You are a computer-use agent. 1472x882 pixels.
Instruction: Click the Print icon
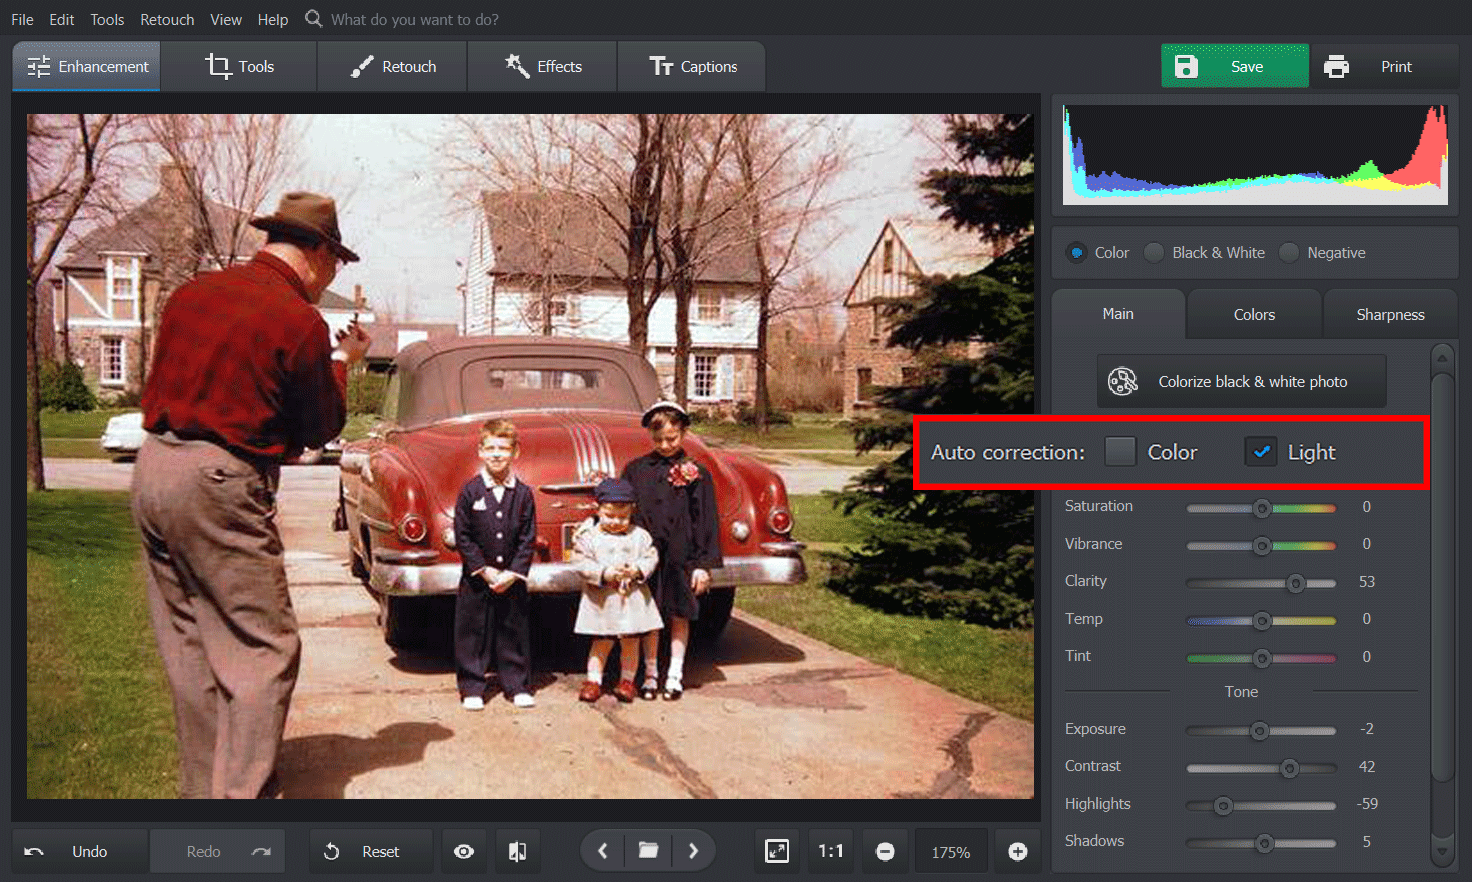pyautogui.click(x=1337, y=66)
